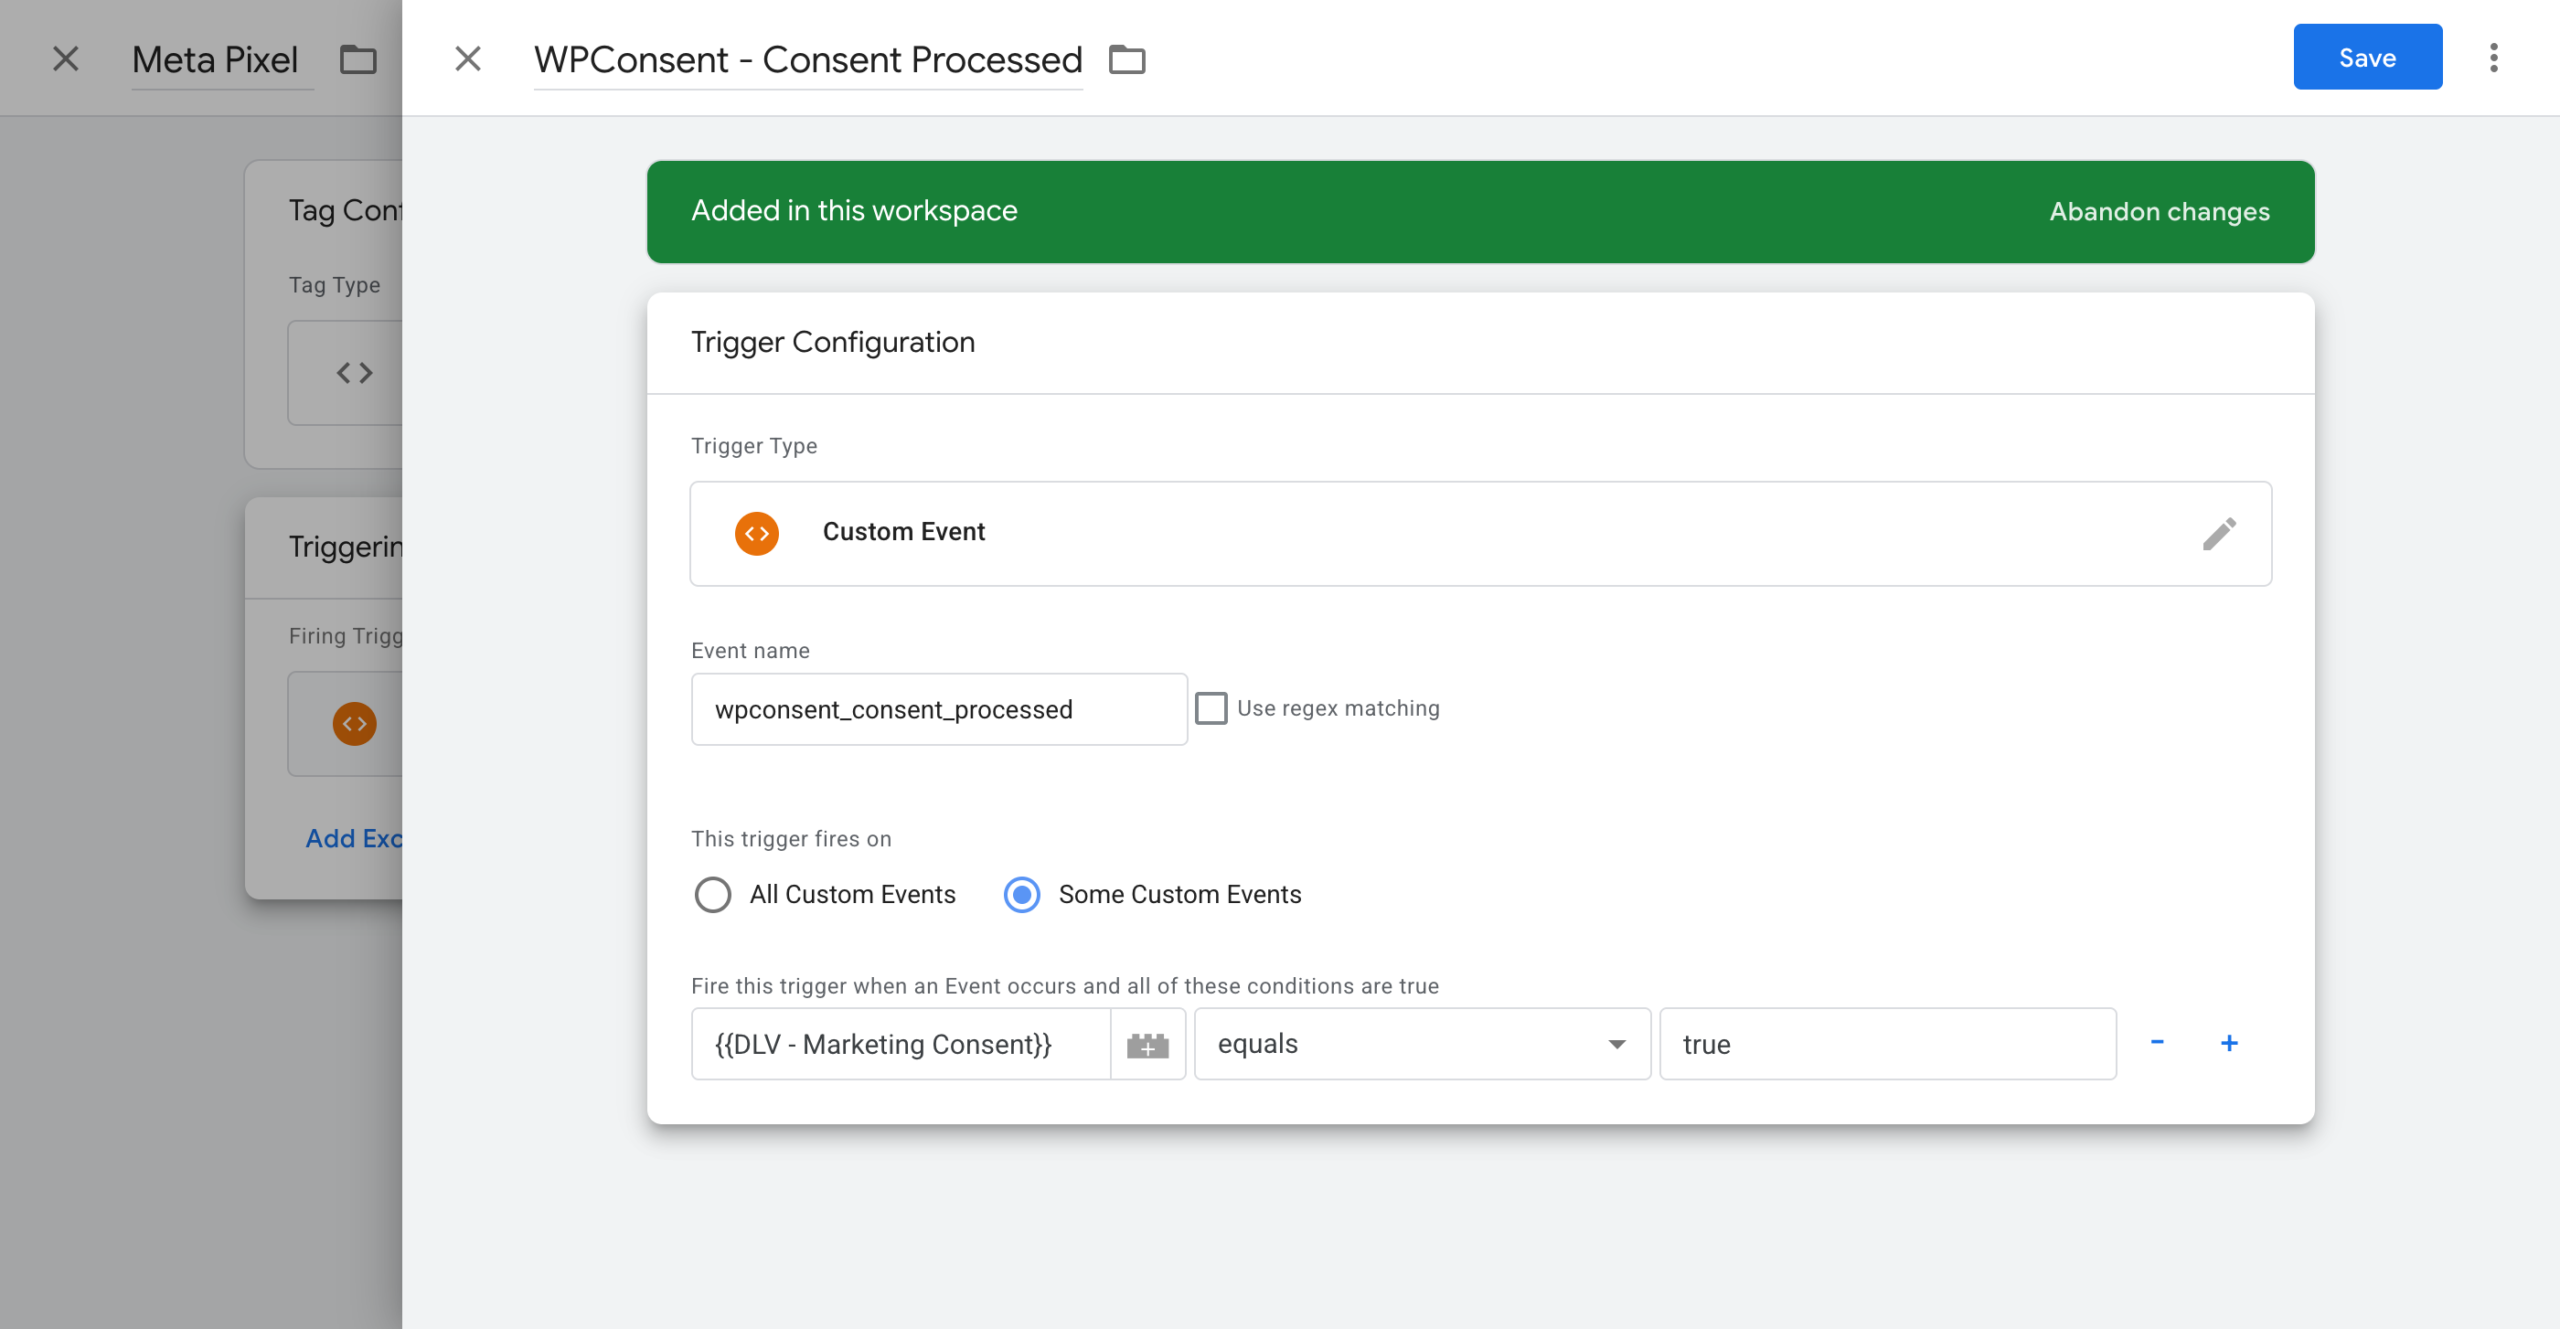This screenshot has height=1329, width=2560.
Task: Save the trigger configuration
Action: 2366,57
